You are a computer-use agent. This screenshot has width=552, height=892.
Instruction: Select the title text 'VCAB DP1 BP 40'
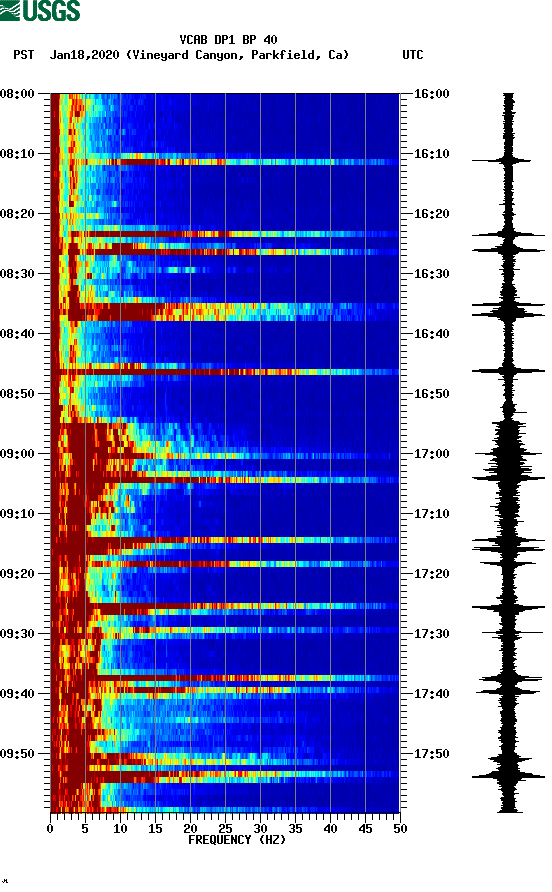point(228,40)
